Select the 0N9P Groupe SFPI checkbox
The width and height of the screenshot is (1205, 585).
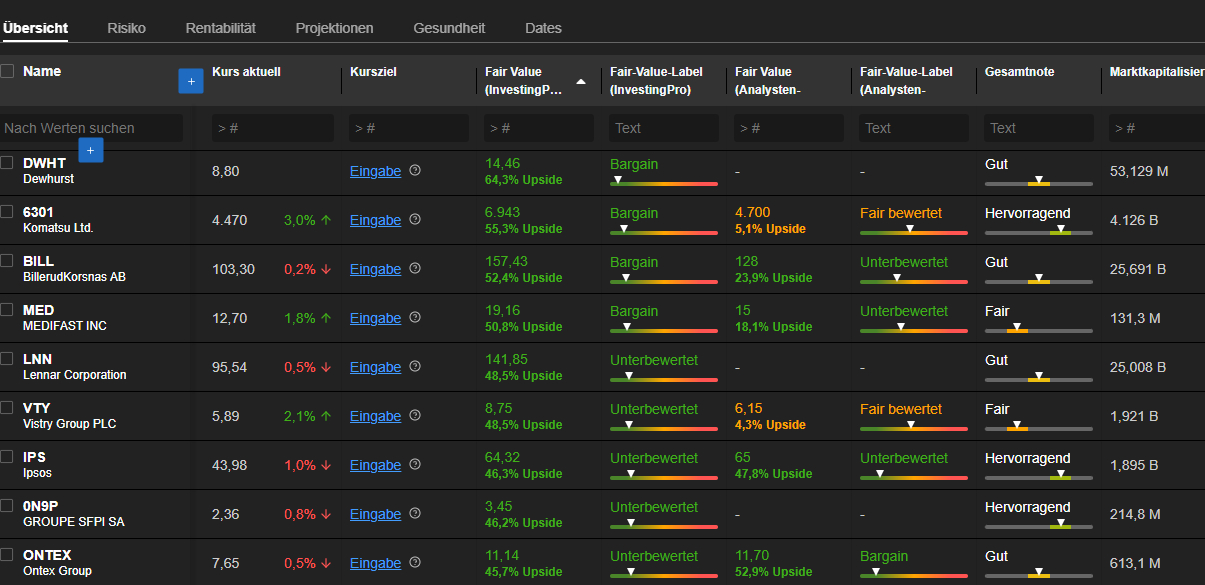[7, 505]
